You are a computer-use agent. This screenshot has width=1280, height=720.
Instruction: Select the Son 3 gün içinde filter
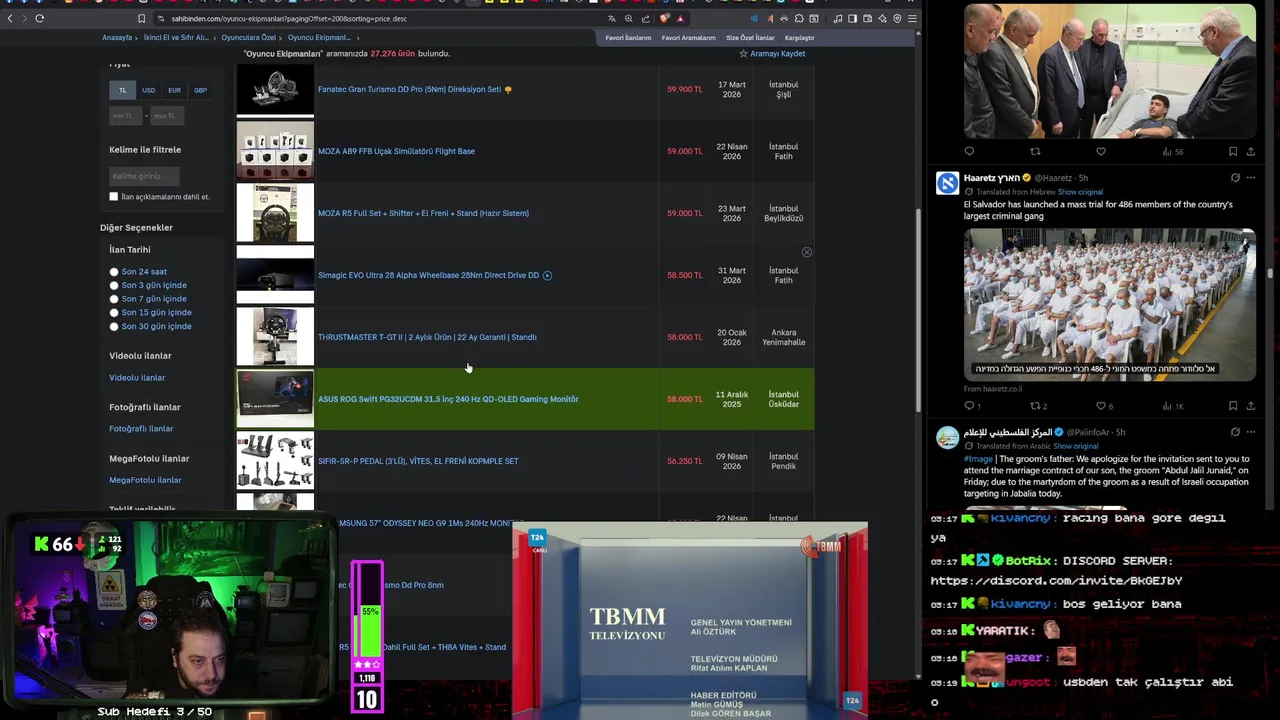click(114, 285)
